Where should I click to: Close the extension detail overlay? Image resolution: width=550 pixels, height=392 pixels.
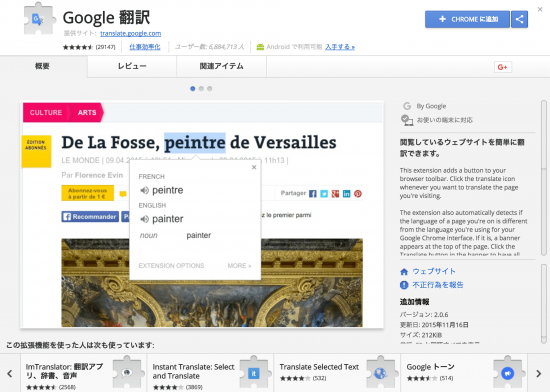540,9
